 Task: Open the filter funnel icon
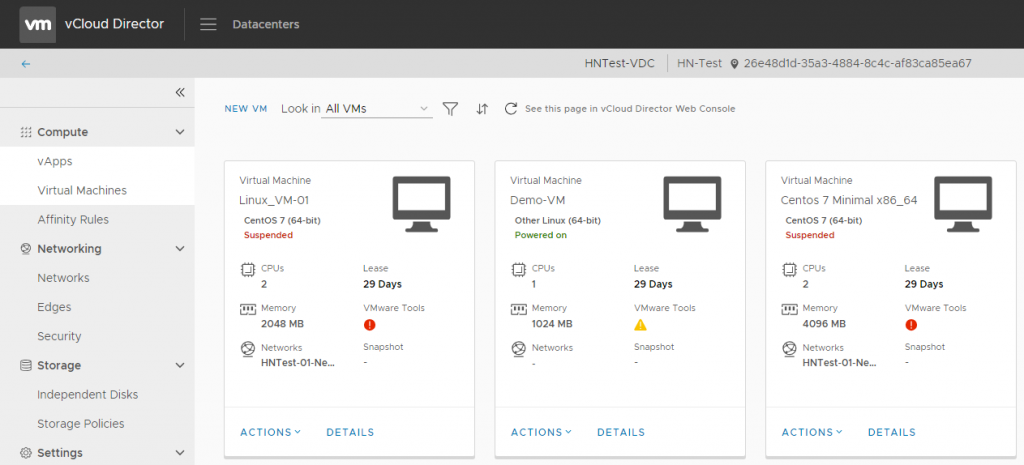point(450,108)
